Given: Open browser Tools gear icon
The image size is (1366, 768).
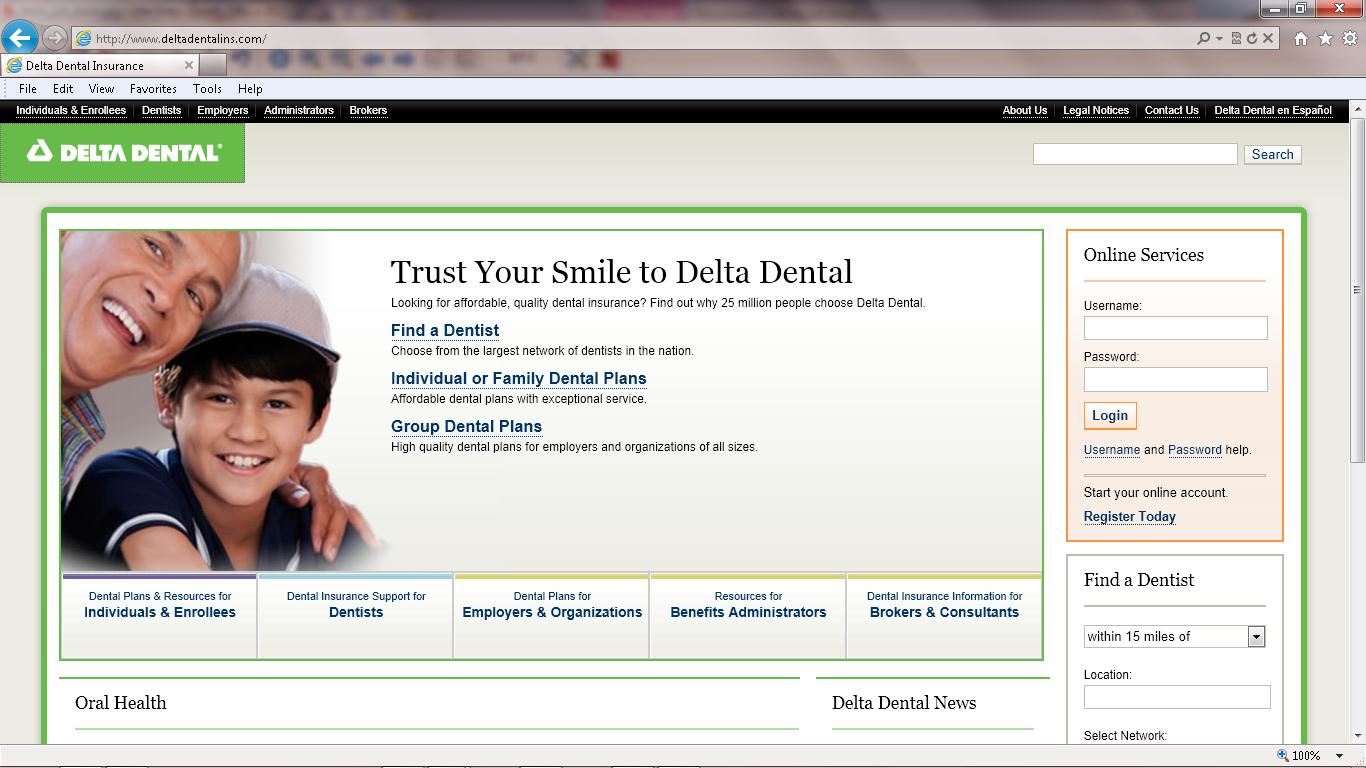Looking at the screenshot, I should (x=1349, y=38).
